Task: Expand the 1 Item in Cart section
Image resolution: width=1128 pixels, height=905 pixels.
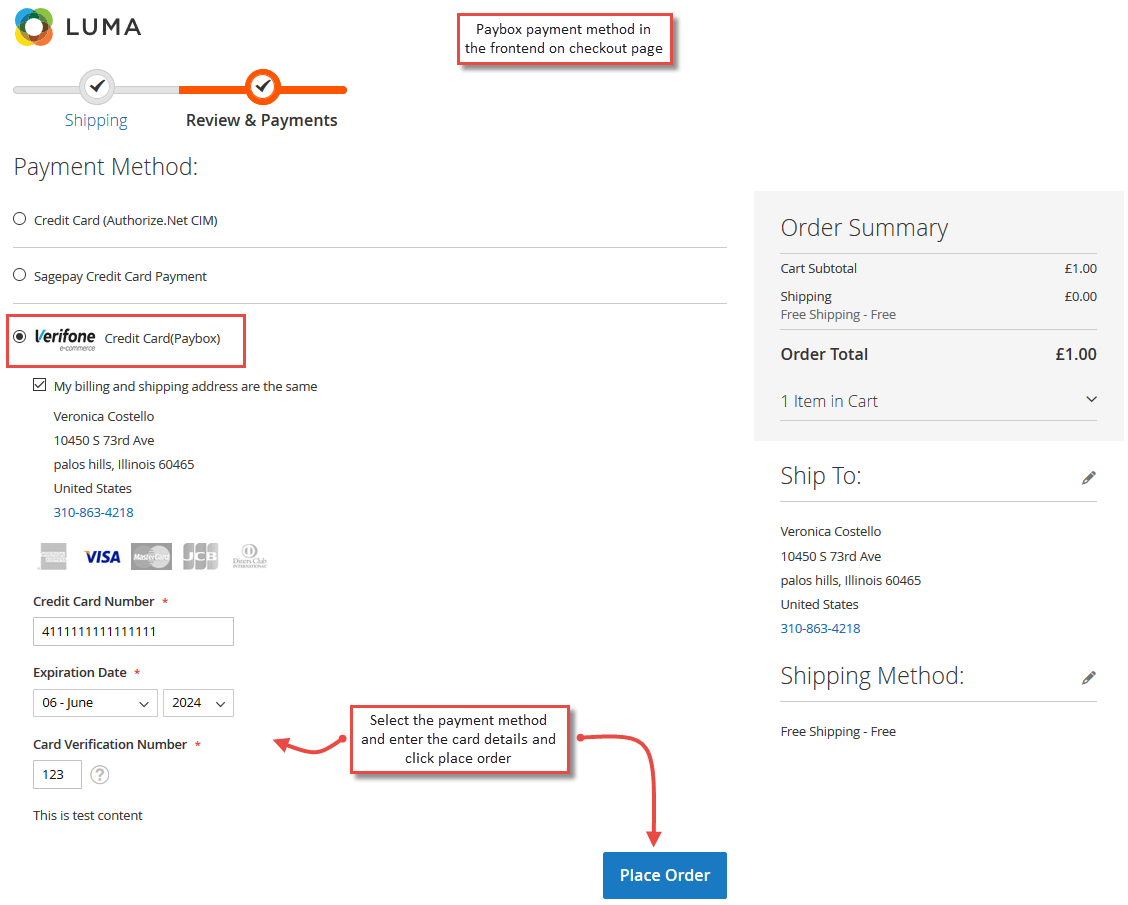Action: (1093, 400)
